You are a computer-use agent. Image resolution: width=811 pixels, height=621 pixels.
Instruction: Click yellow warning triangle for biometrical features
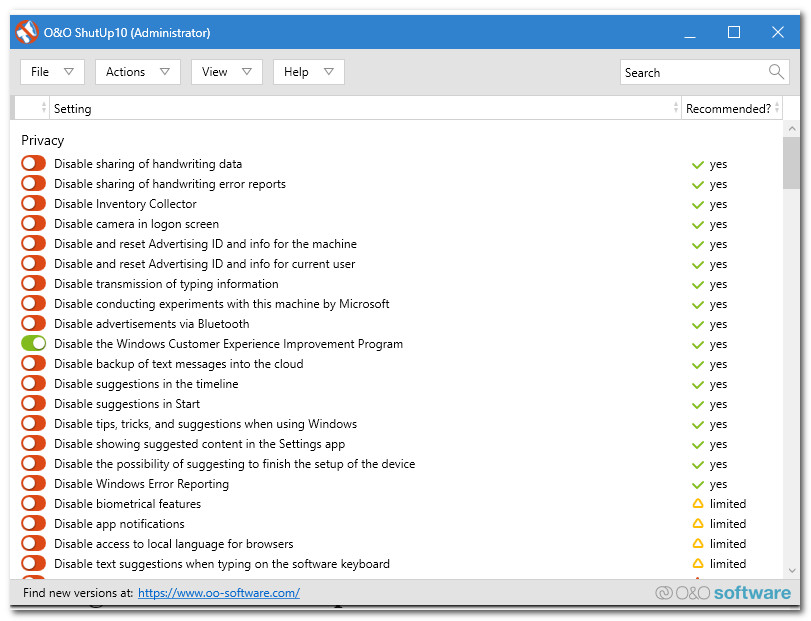[x=698, y=503]
